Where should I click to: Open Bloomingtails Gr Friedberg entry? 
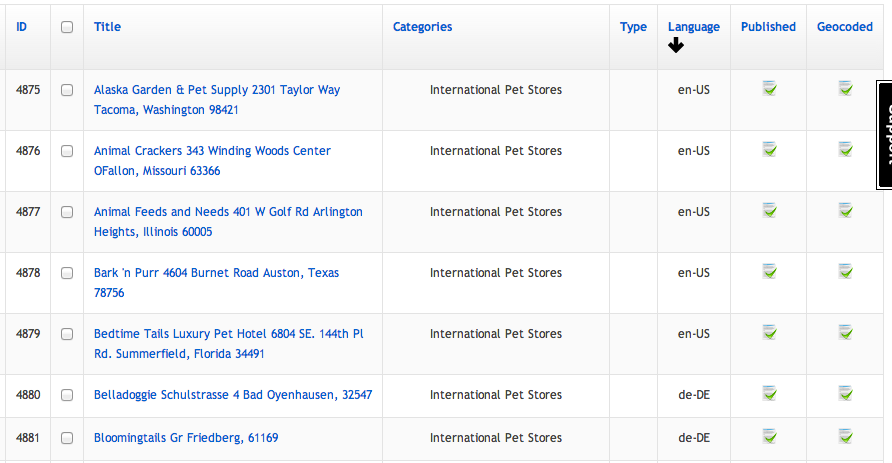tap(186, 438)
